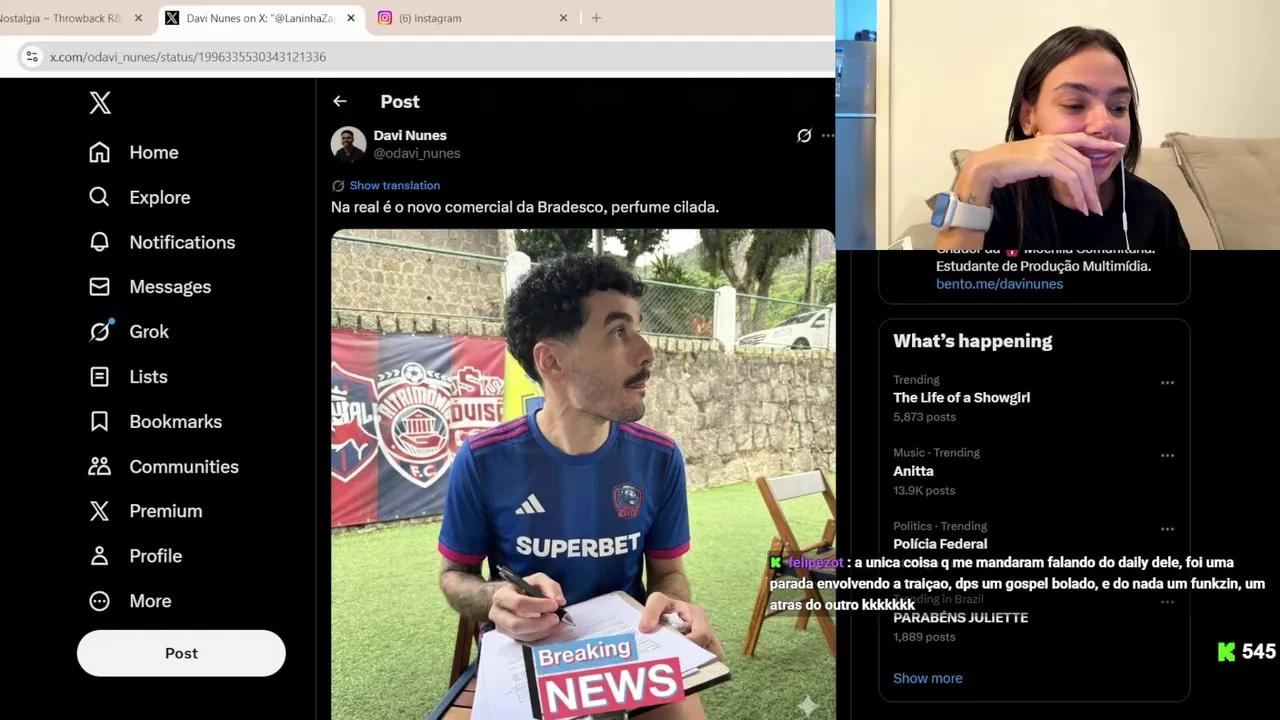The width and height of the screenshot is (1280, 720).
Task: Close the Instagram tab
Action: click(563, 18)
